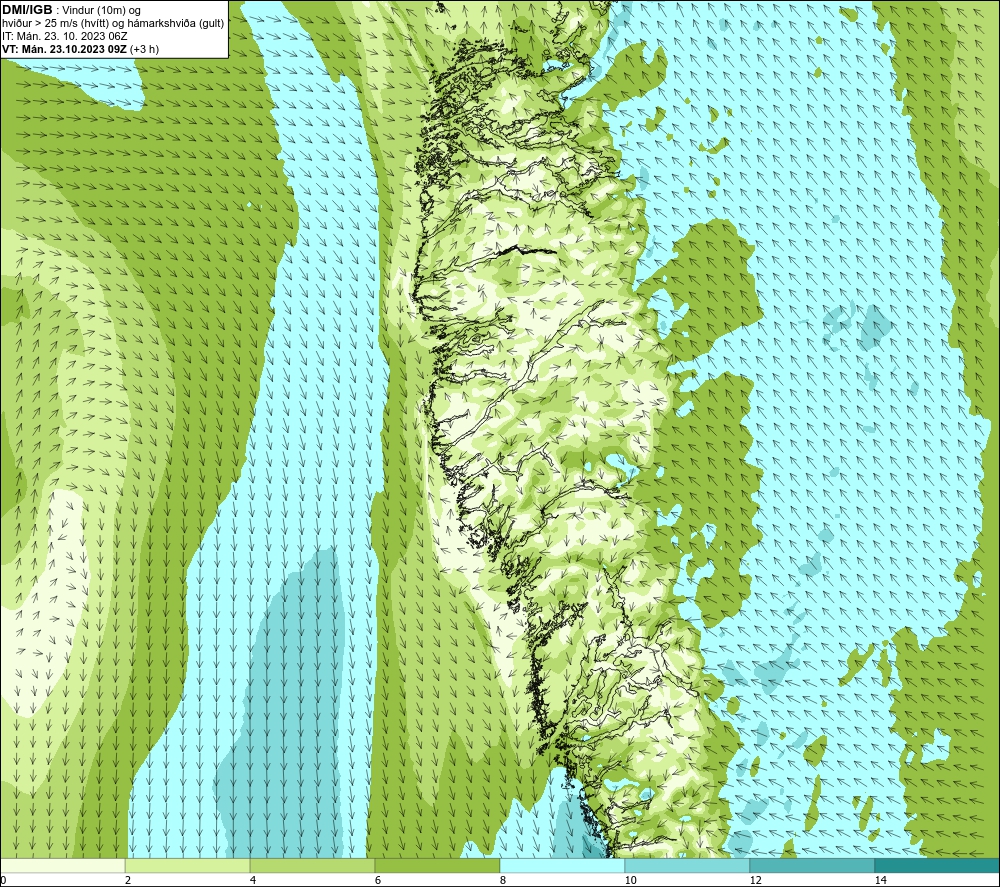The height and width of the screenshot is (887, 1000).
Task: Click the scale label '6'
Action: [x=378, y=880]
